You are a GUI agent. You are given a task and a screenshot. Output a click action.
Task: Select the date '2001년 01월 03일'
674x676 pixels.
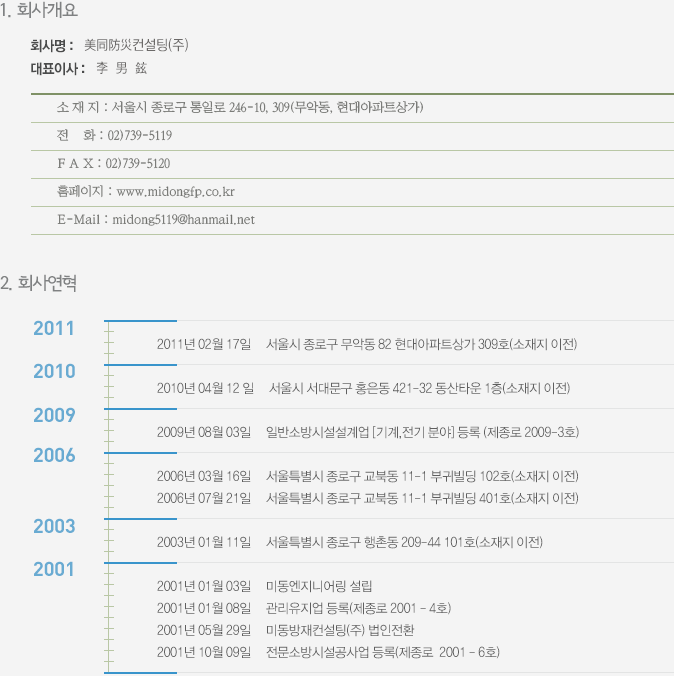pyautogui.click(x=204, y=586)
